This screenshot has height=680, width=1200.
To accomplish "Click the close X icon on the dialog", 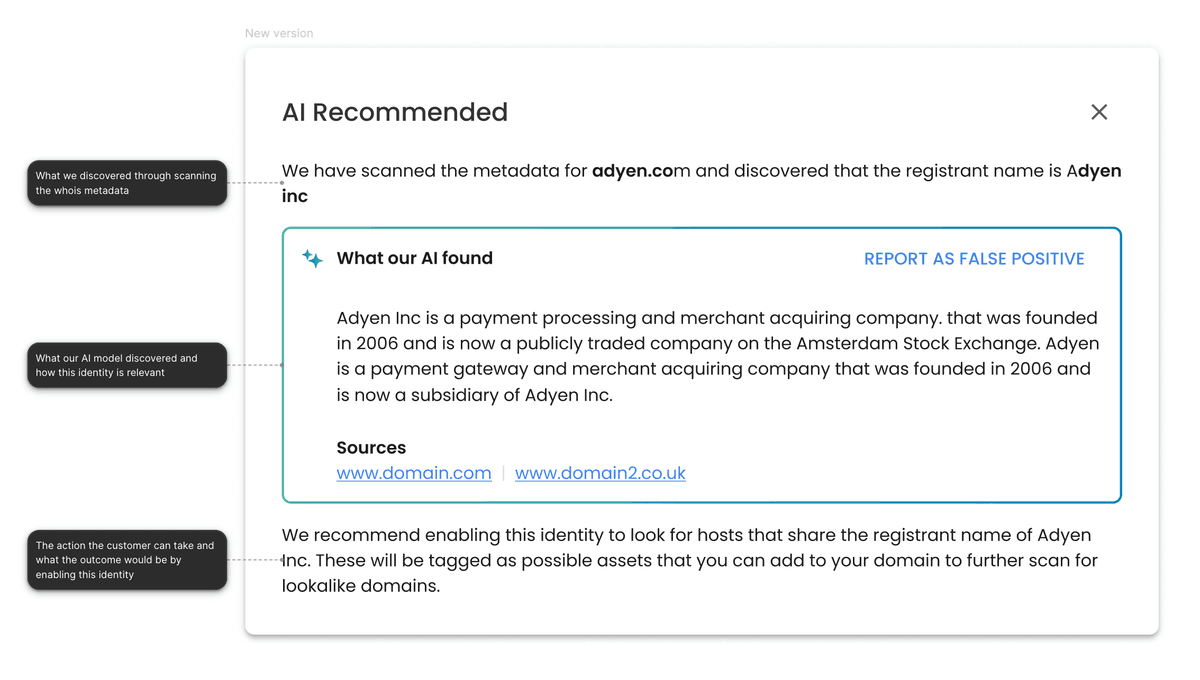I will coord(1099,112).
